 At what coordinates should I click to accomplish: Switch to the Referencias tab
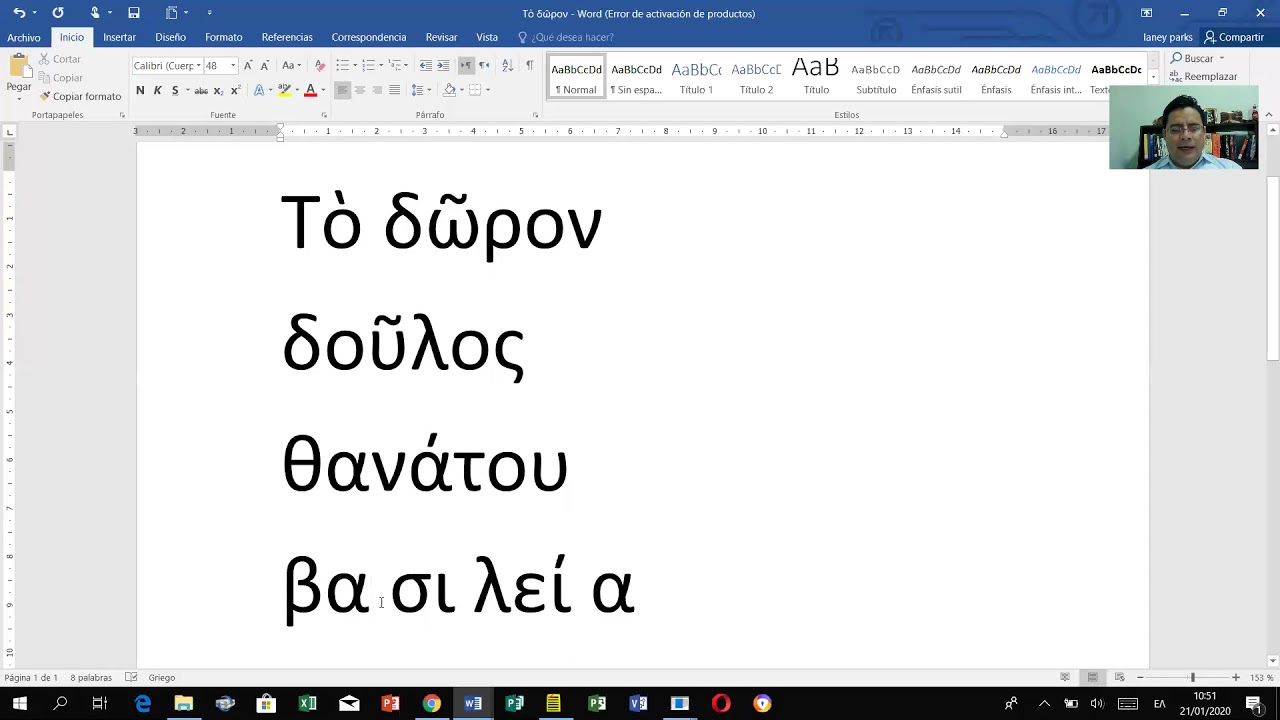point(287,37)
